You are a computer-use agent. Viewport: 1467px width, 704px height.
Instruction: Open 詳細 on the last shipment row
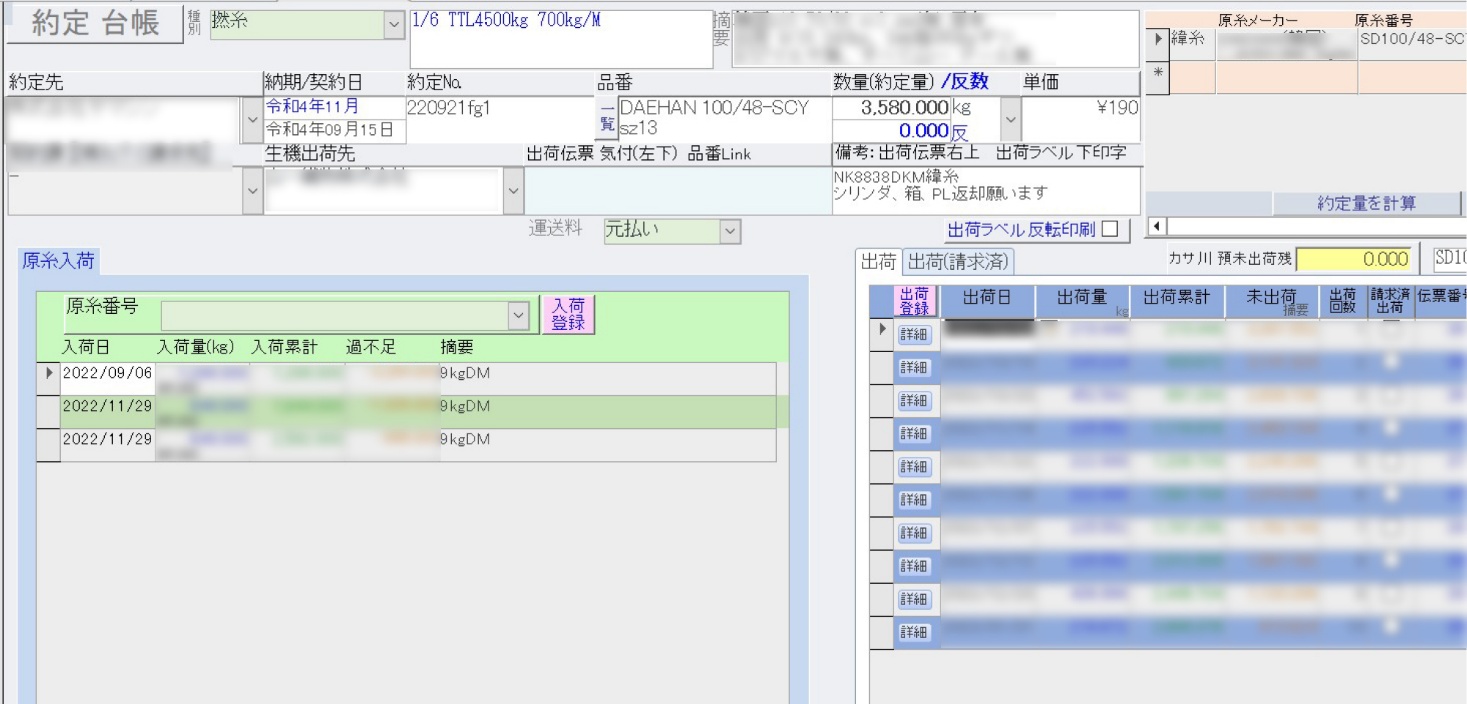click(914, 632)
